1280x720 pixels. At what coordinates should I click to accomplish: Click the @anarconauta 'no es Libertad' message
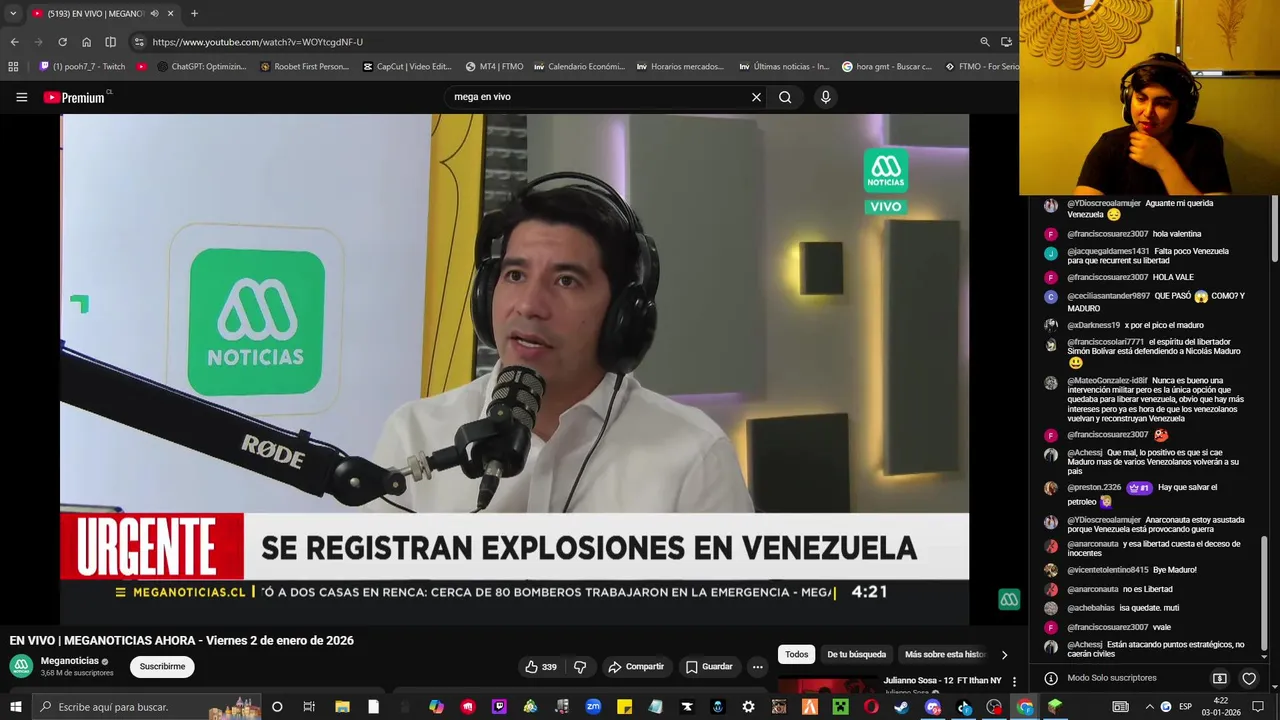[1120, 589]
